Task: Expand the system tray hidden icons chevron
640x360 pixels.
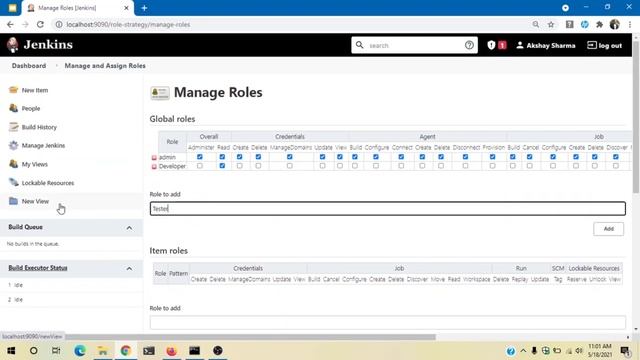Action: tap(523, 351)
